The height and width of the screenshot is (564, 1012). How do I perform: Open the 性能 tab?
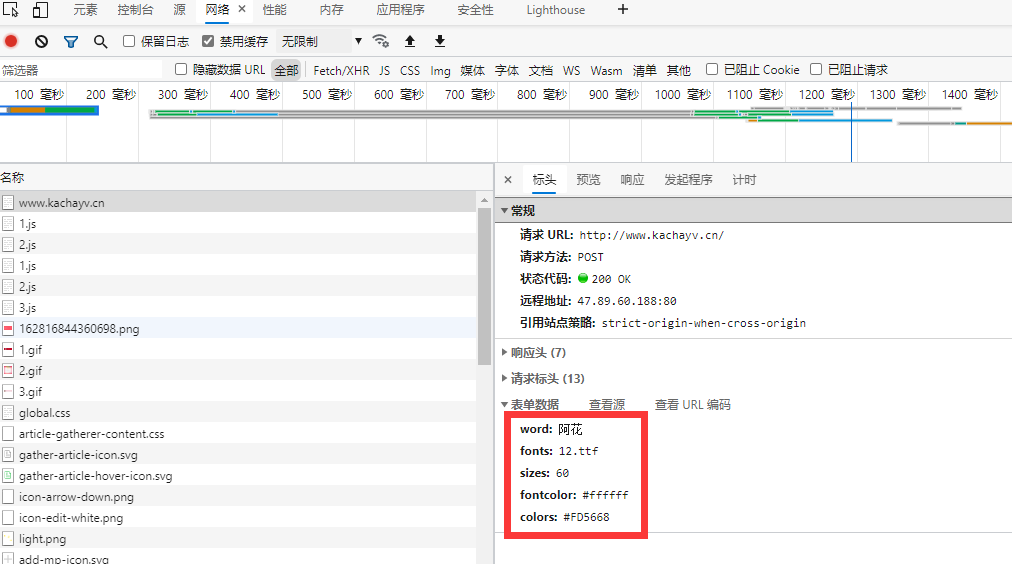pyautogui.click(x=274, y=10)
